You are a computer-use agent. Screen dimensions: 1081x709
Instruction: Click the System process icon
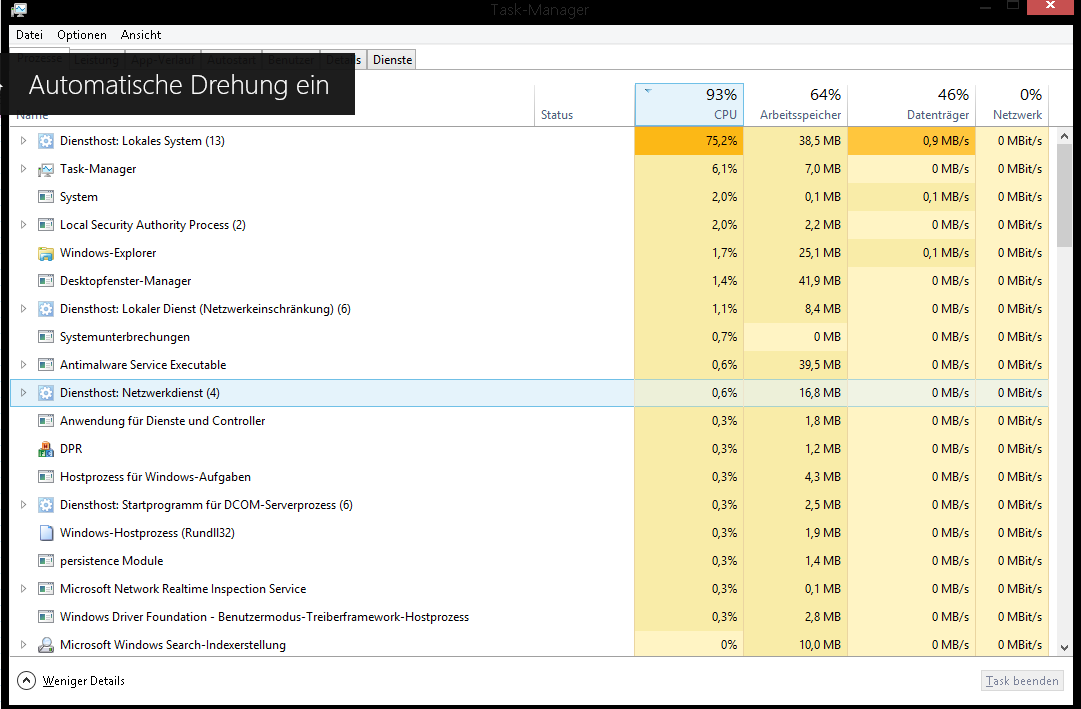point(46,197)
